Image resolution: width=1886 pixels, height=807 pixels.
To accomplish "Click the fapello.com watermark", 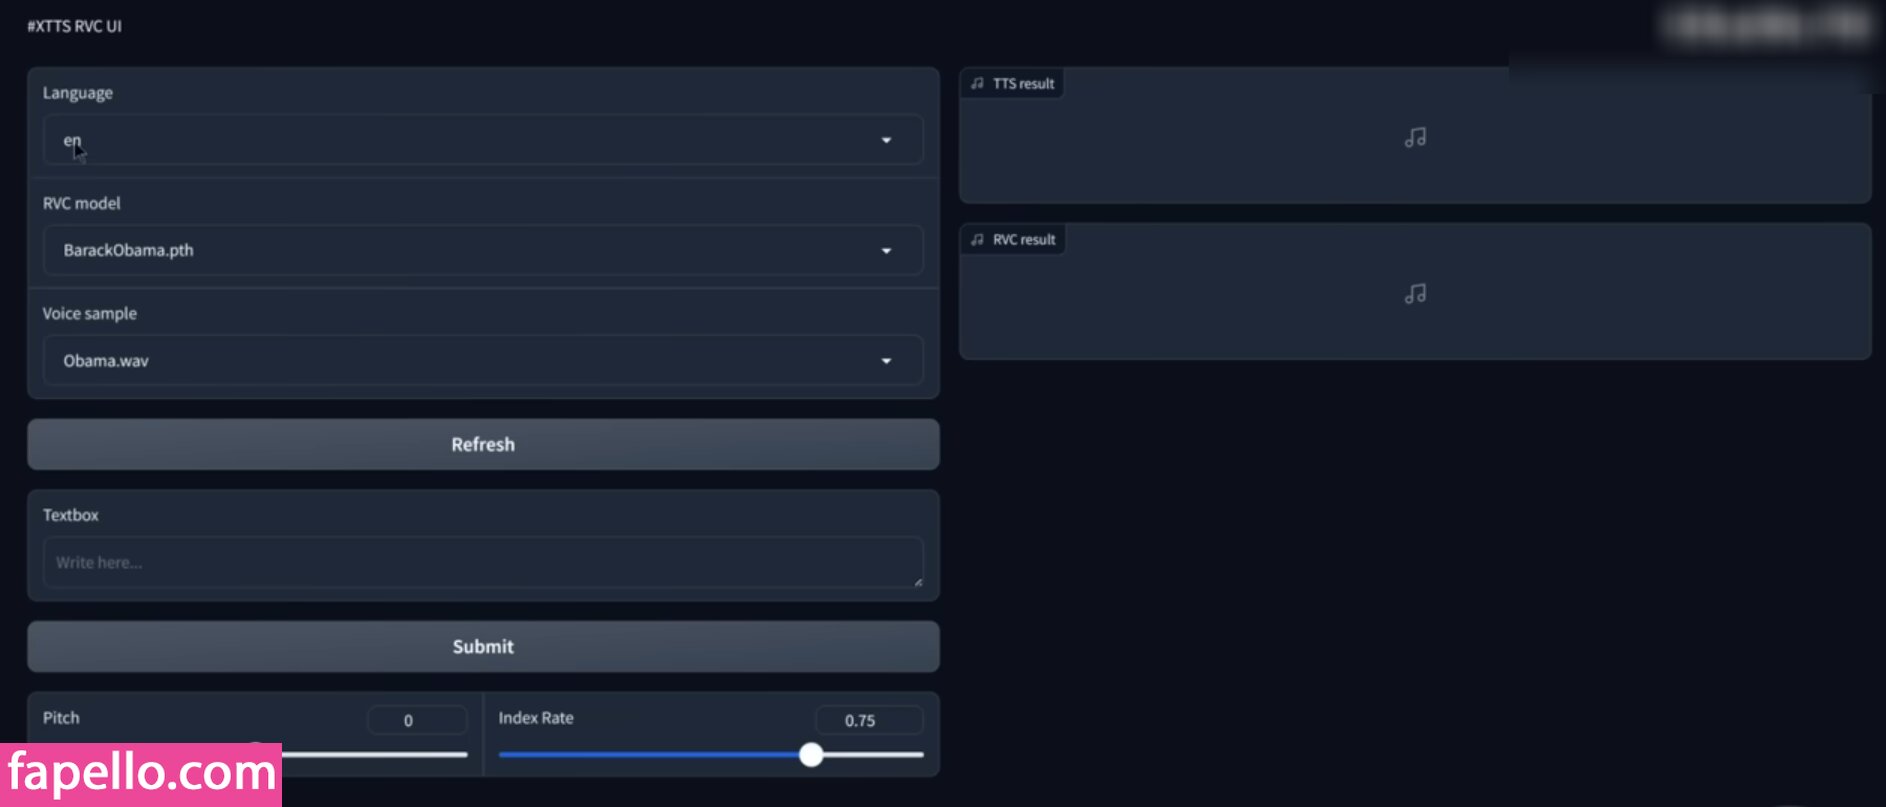I will pos(141,774).
